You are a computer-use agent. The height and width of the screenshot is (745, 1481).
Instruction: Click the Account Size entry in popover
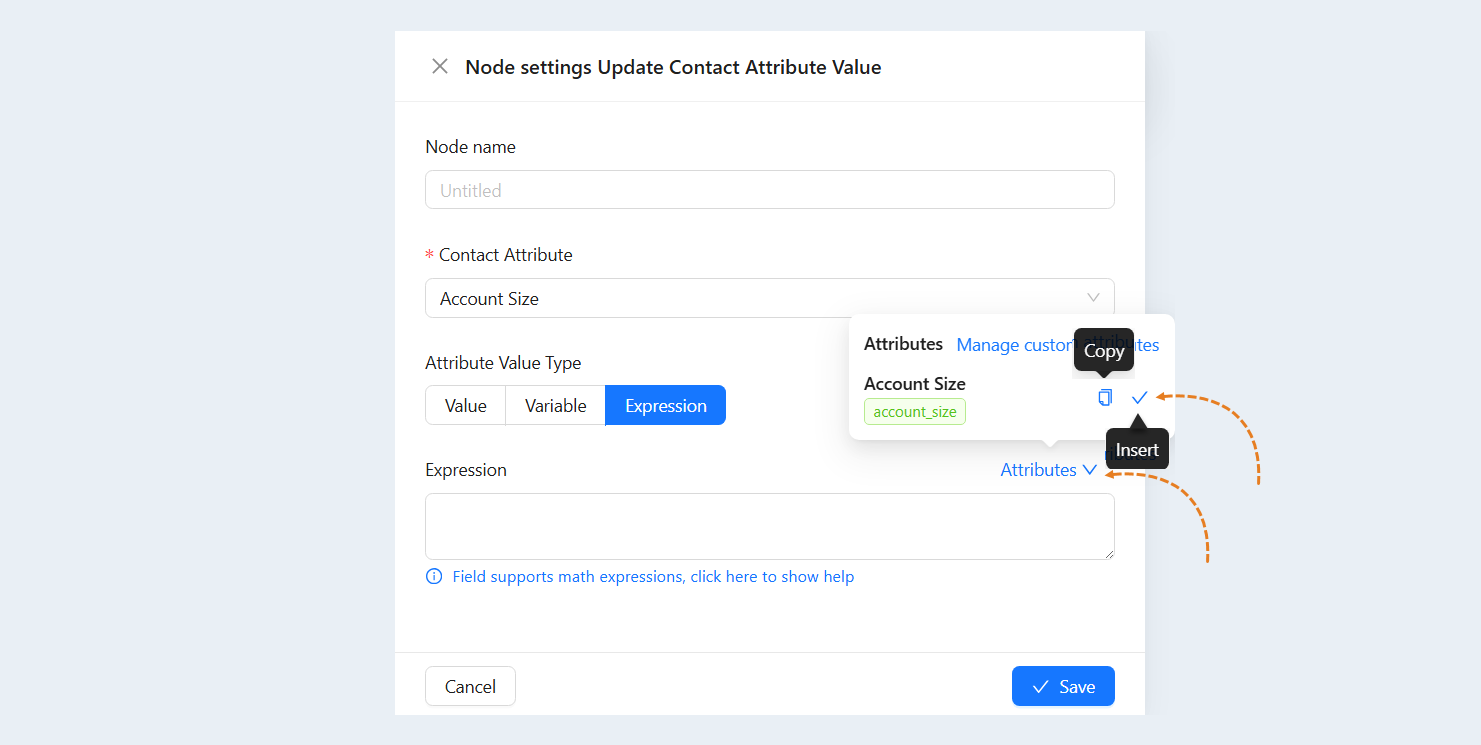pos(915,384)
